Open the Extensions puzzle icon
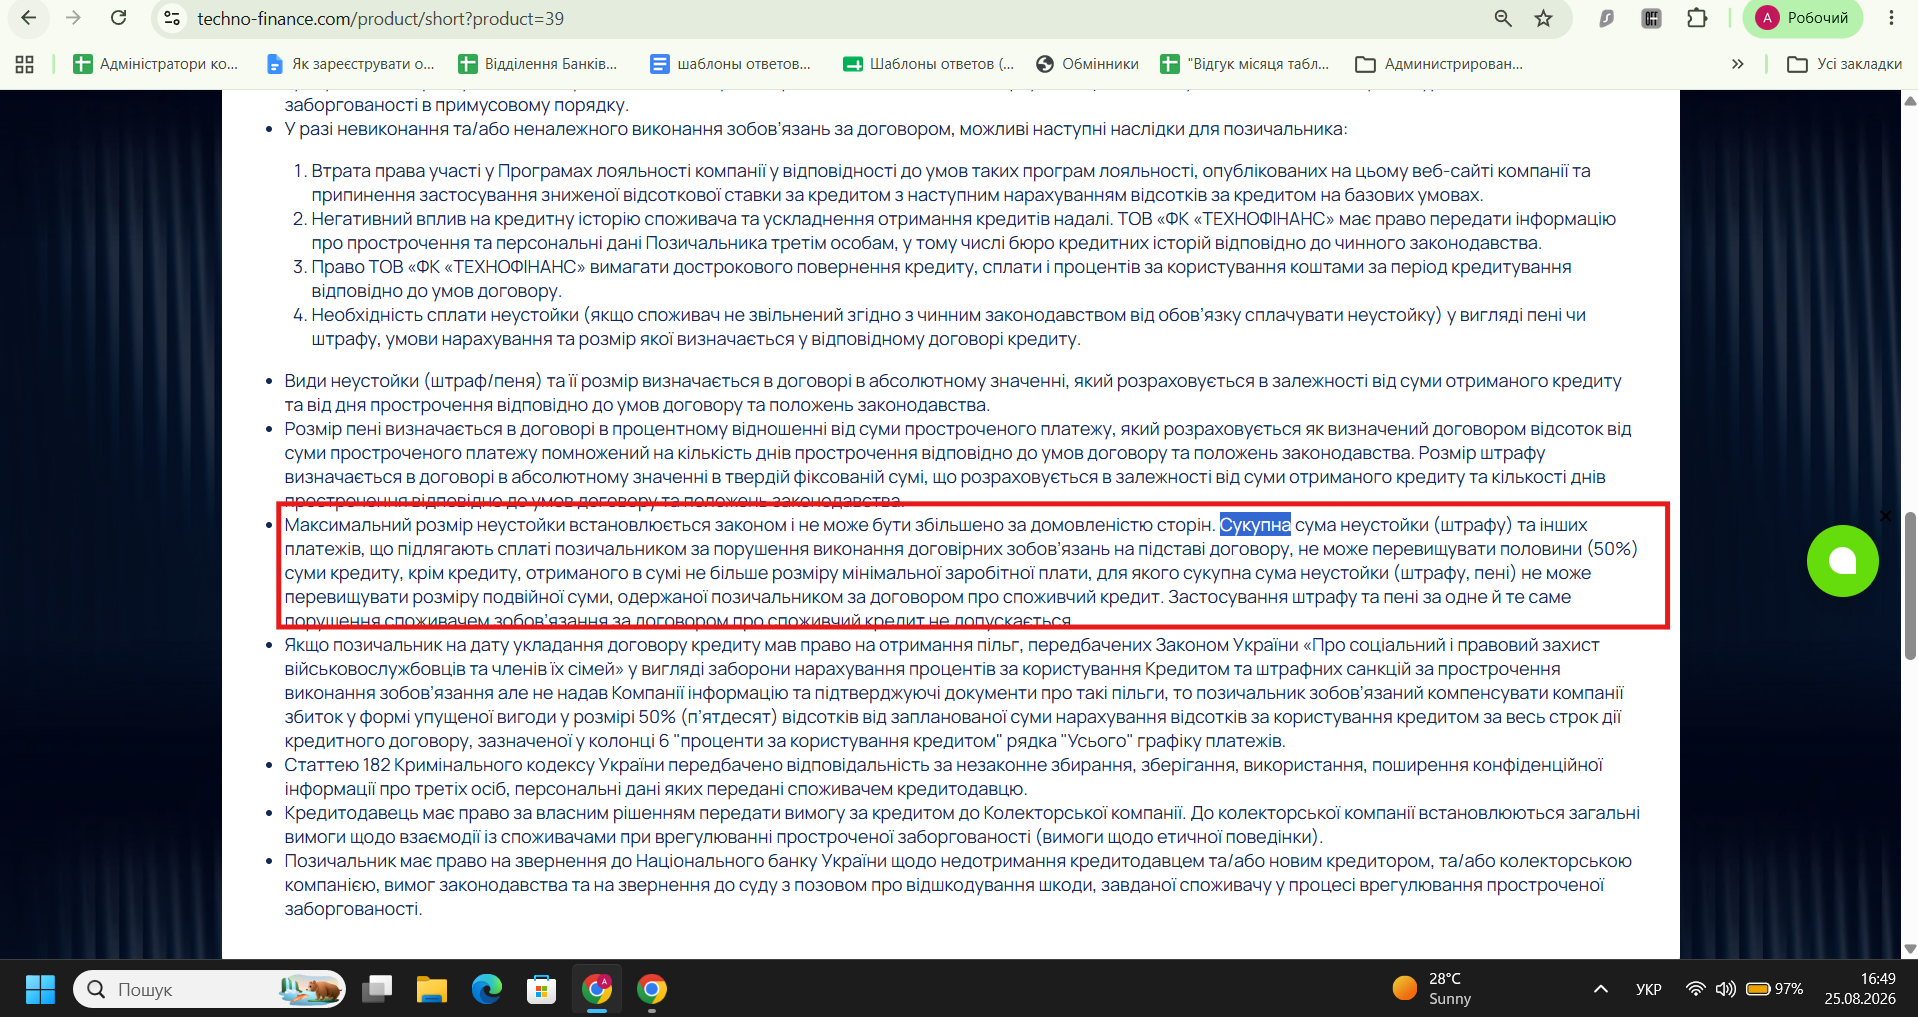1918x1017 pixels. (1697, 18)
